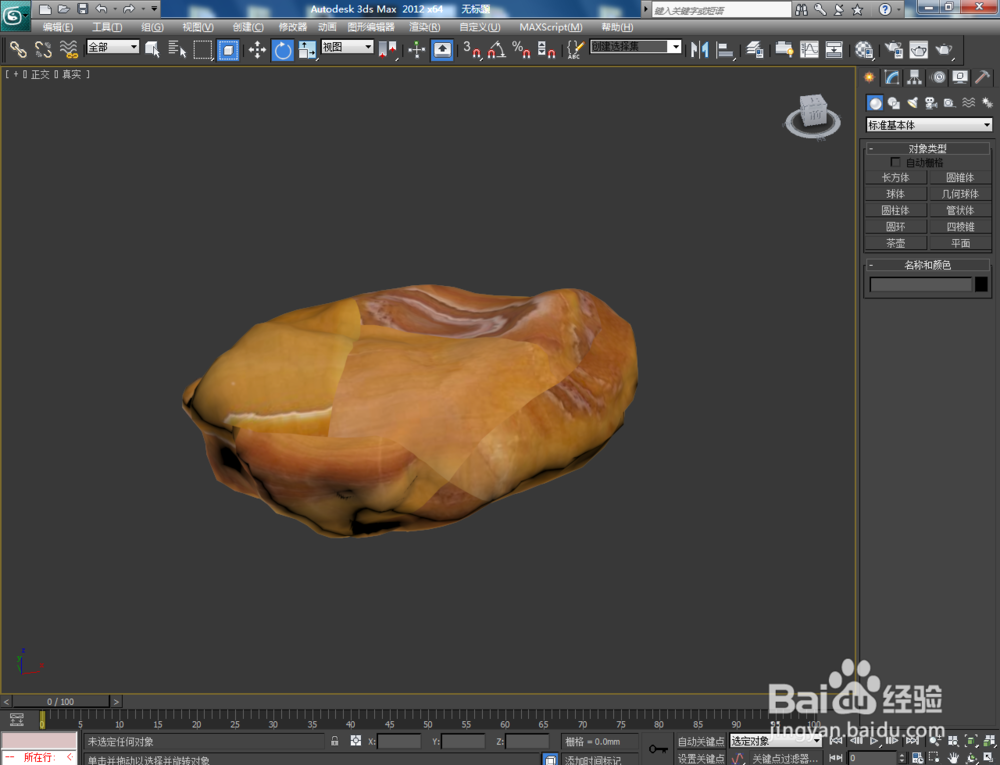1000x765 pixels.
Task: Click the 0 / 100 time slider
Action: coord(61,701)
